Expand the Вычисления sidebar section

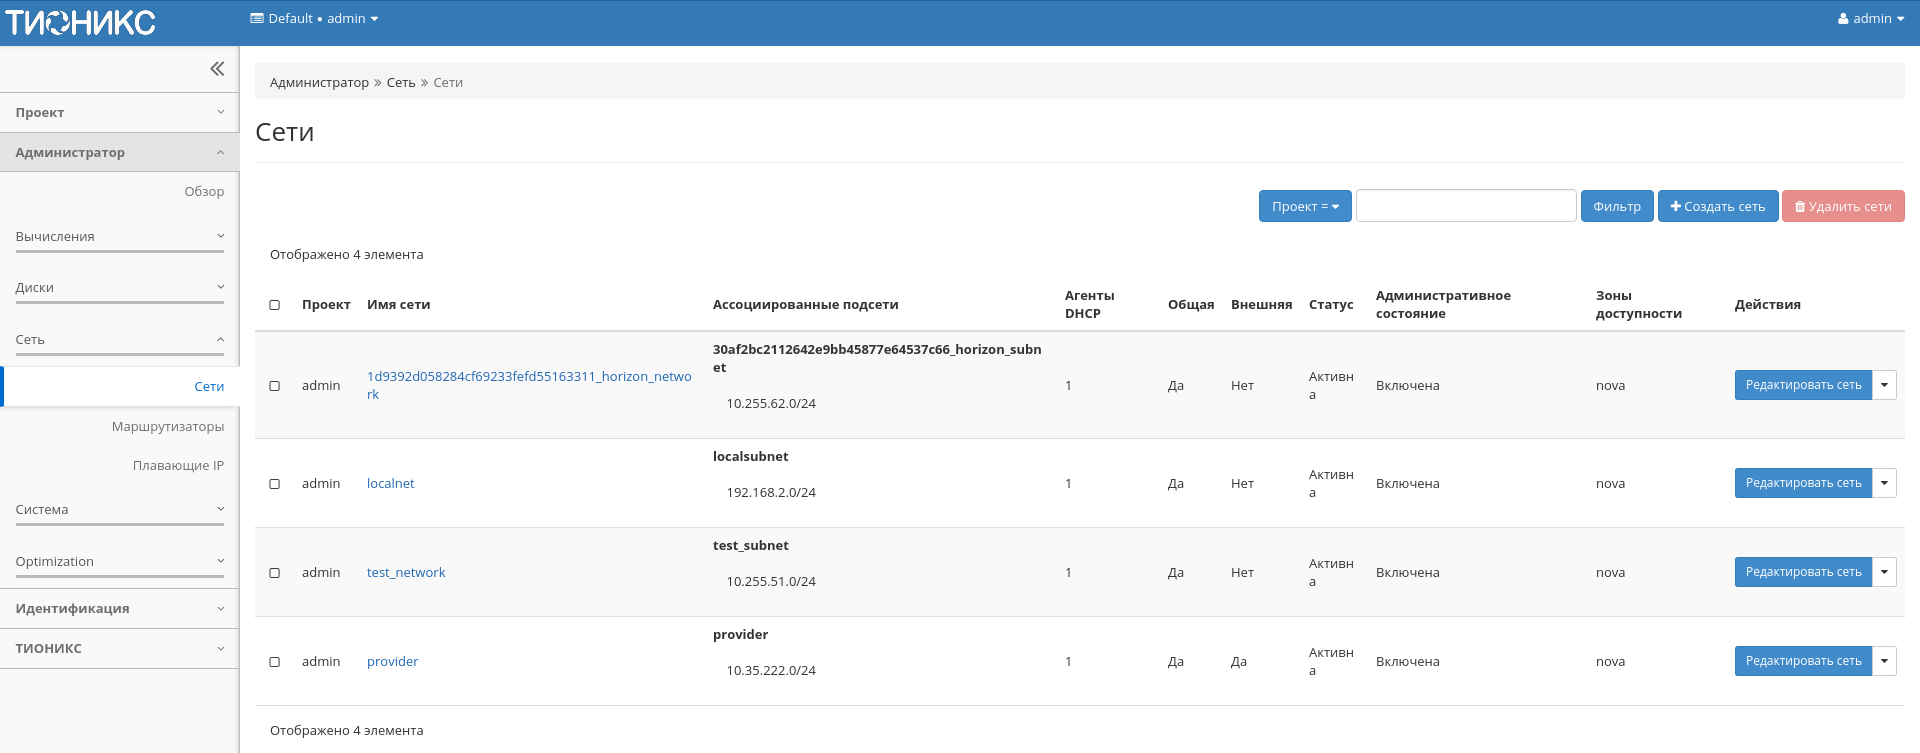pos(119,237)
